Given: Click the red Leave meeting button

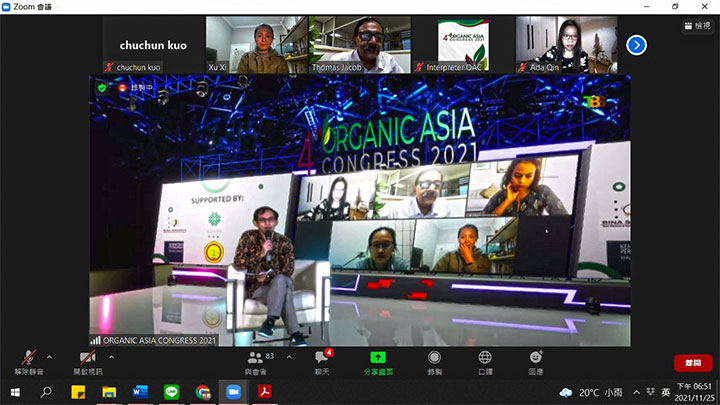Looking at the screenshot, I should coord(693,363).
